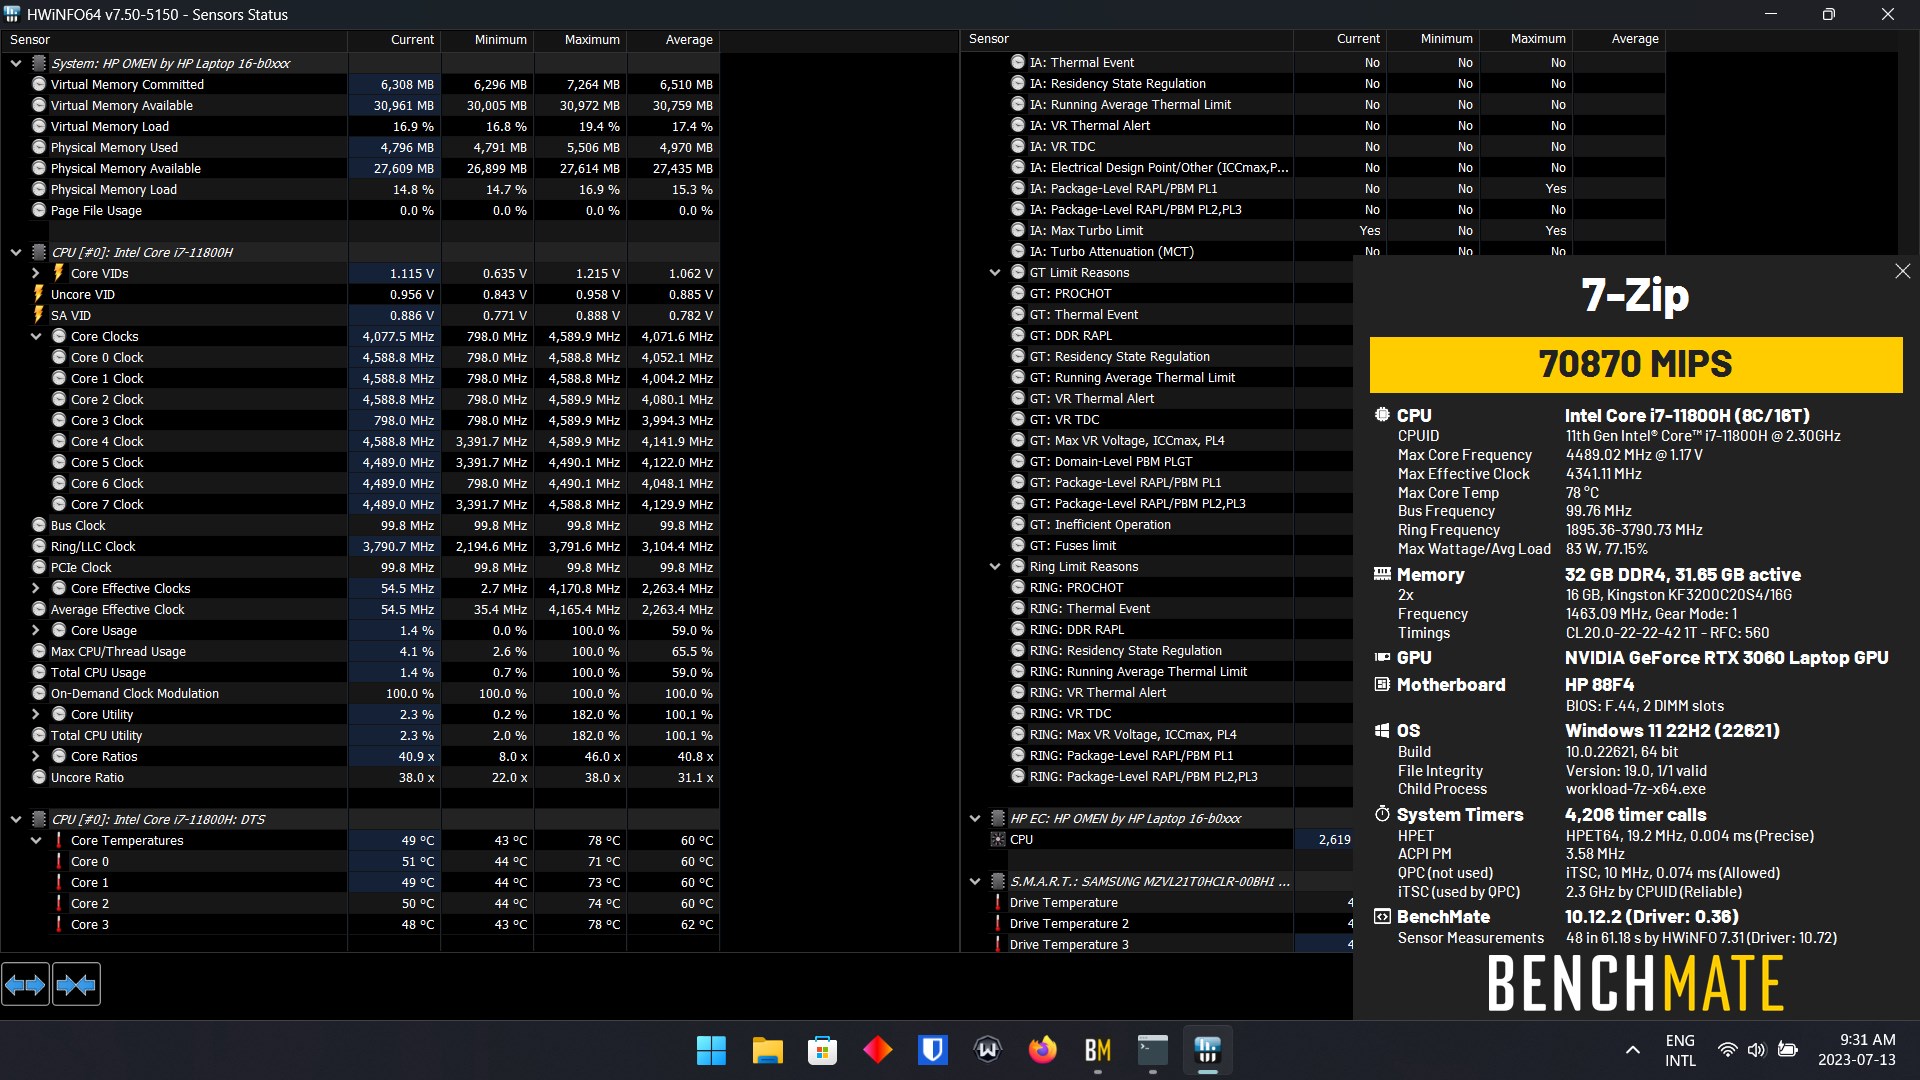Viewport: 1920px width, 1080px height.
Task: Select IA: Package-Level RAPL/PBM PL1 row
Action: coord(1313,188)
